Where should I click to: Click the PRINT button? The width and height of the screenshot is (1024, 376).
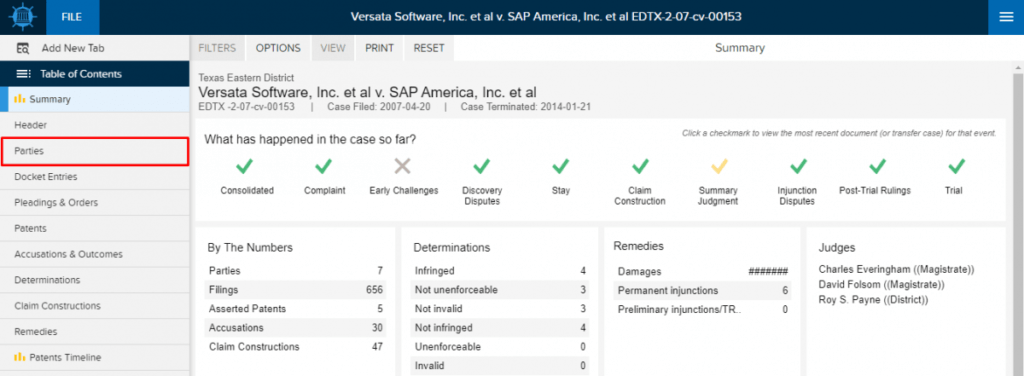[379, 48]
